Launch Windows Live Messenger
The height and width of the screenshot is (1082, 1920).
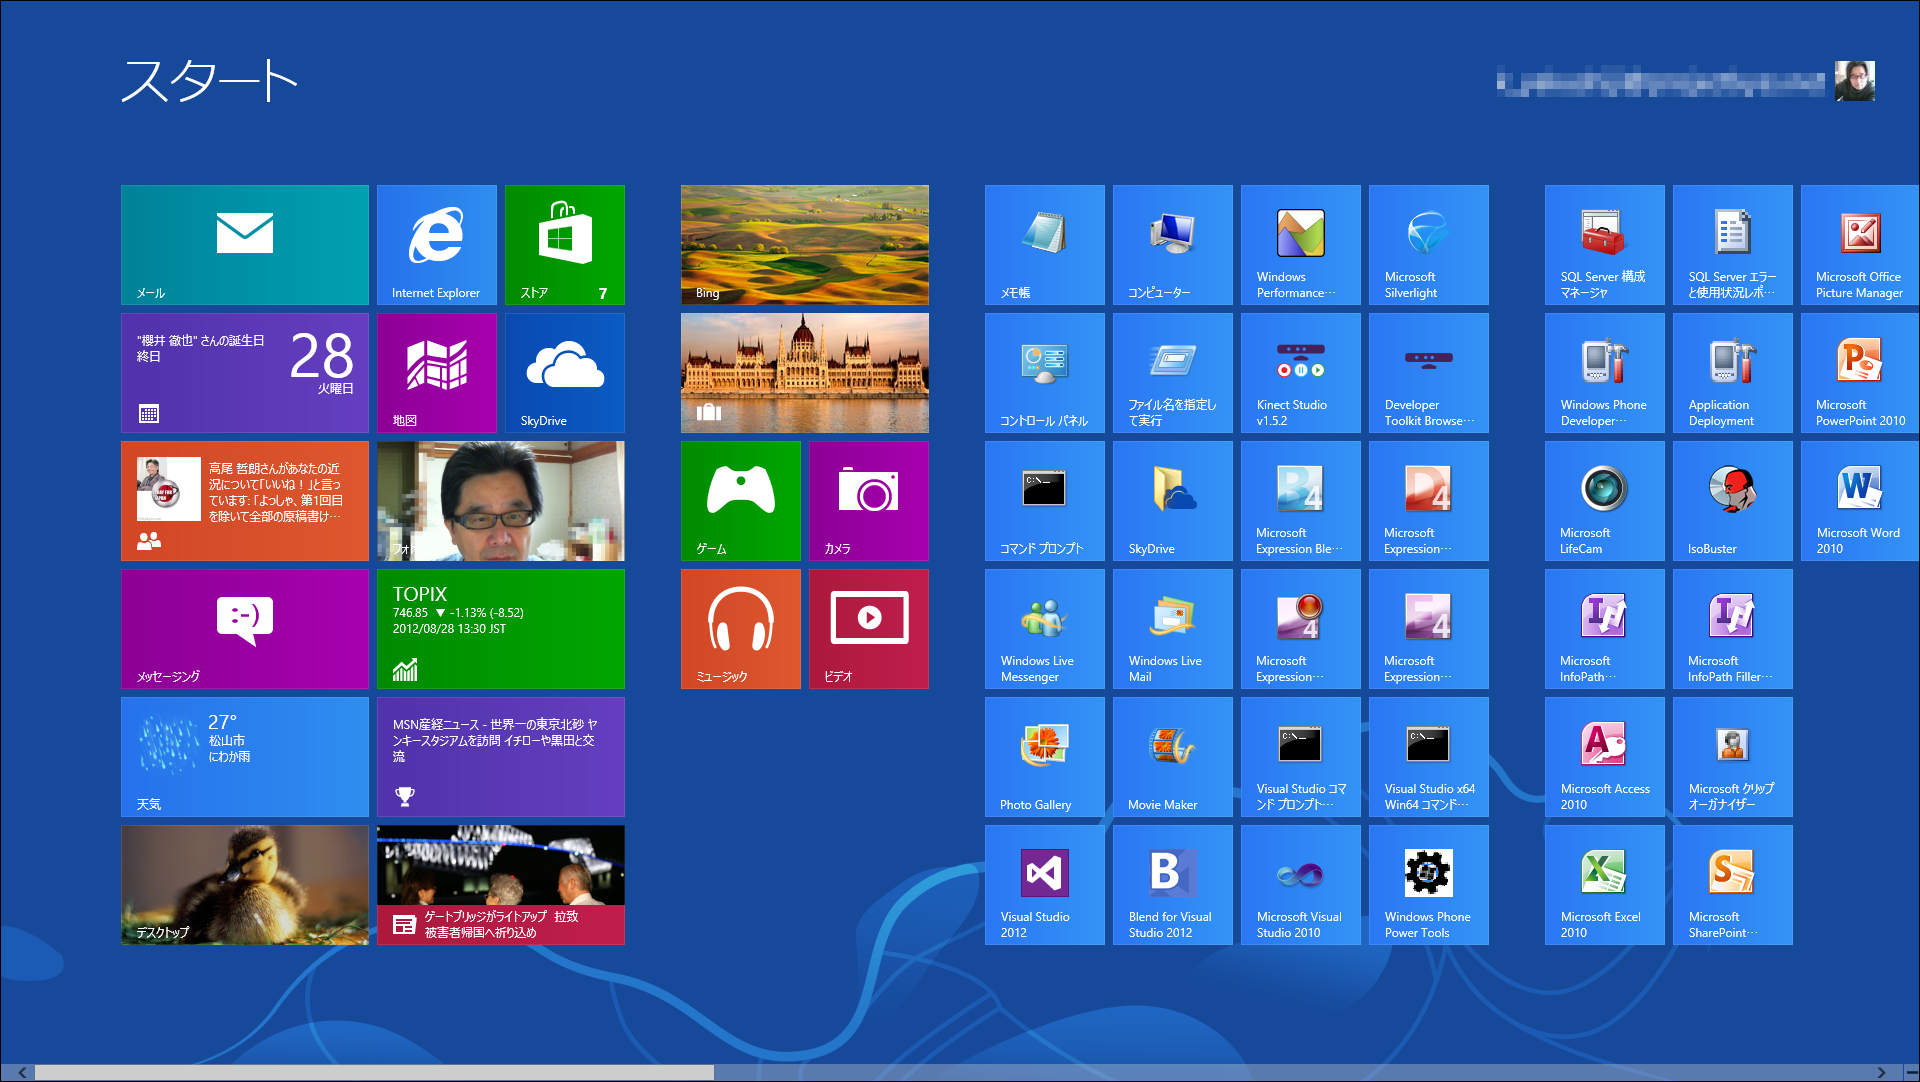click(1045, 629)
